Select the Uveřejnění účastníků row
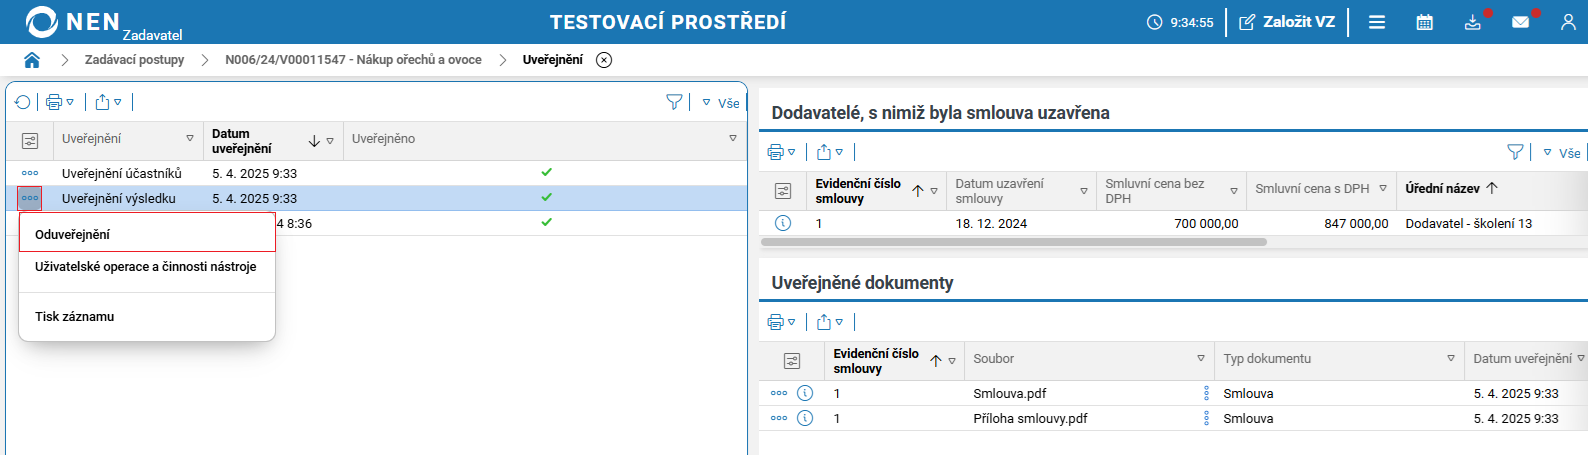Image resolution: width=1588 pixels, height=455 pixels. pyautogui.click(x=122, y=173)
